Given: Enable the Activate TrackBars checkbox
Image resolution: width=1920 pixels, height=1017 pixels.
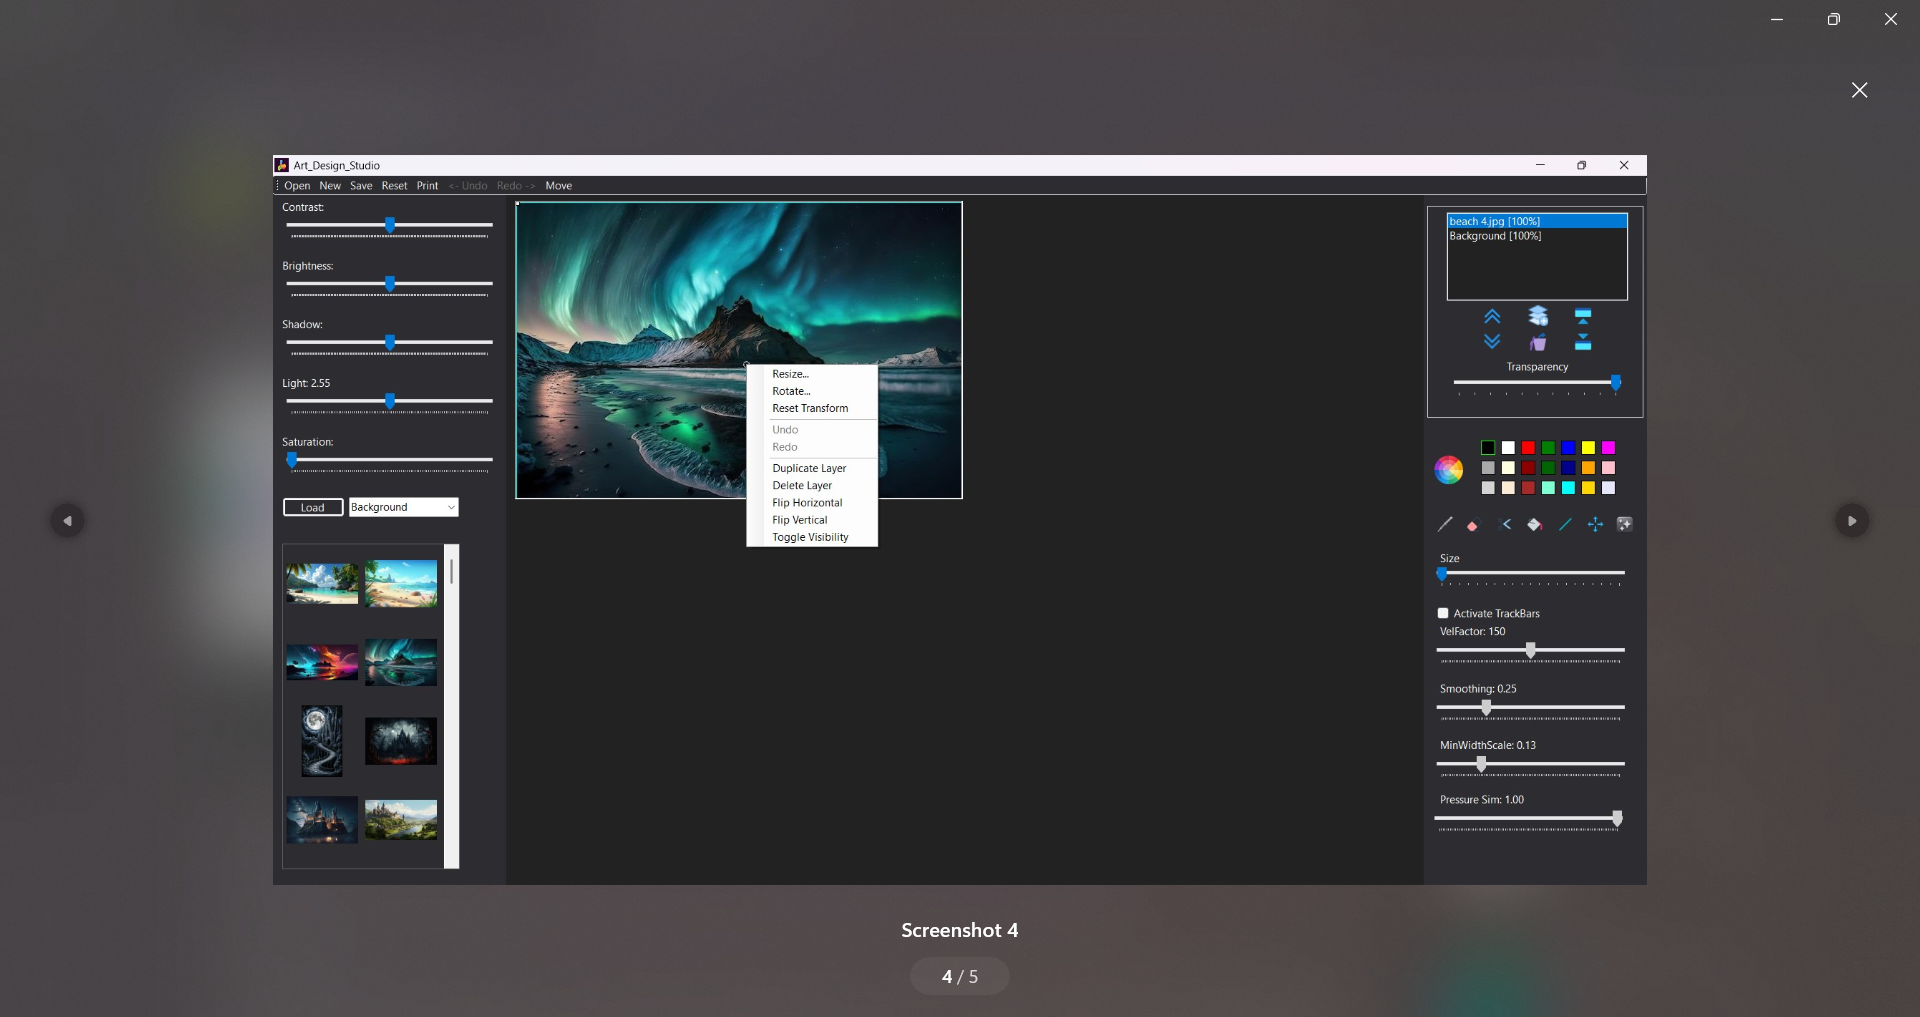Looking at the screenshot, I should [x=1443, y=613].
